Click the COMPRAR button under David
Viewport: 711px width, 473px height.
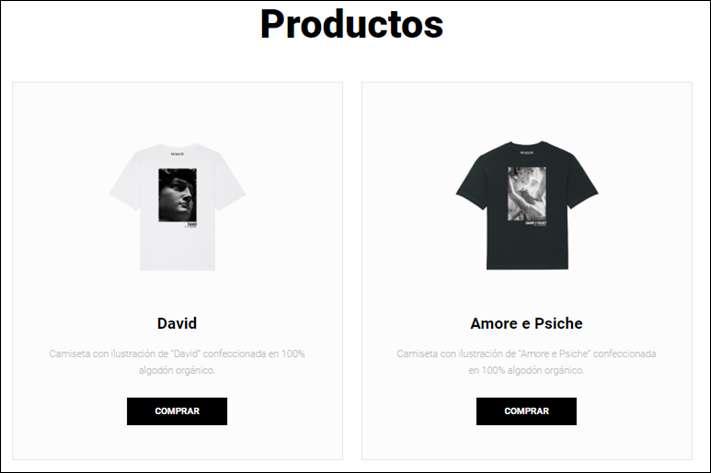pos(177,411)
